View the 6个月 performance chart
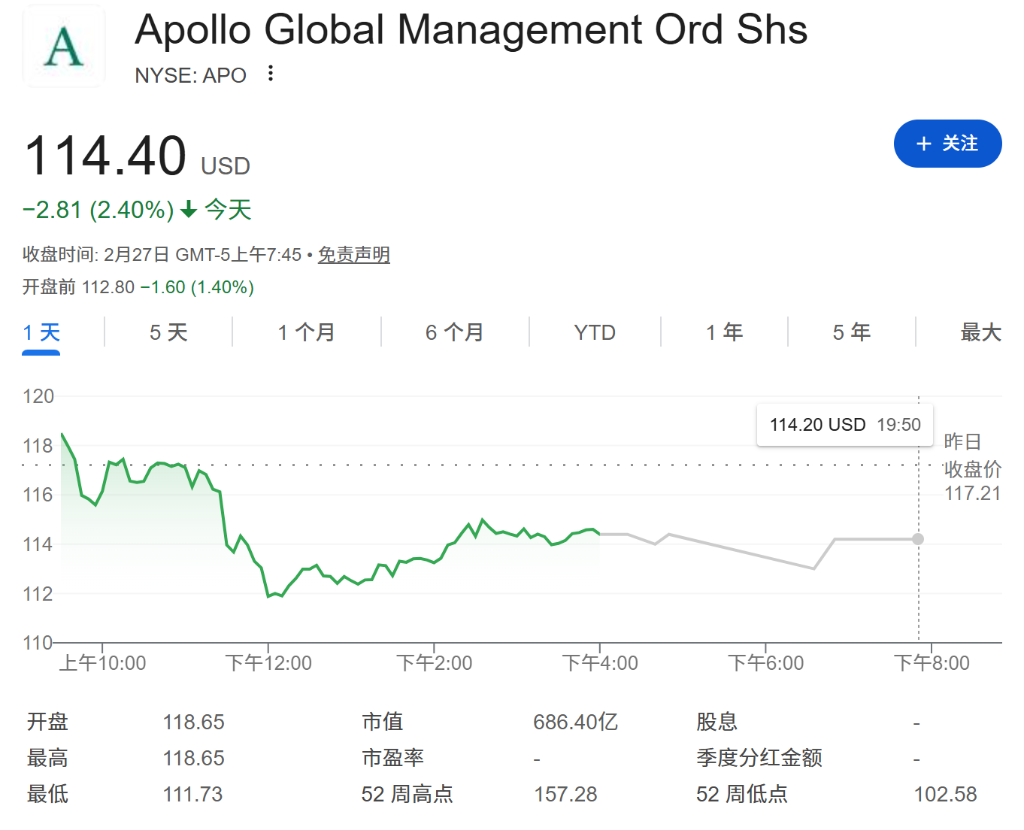The height and width of the screenshot is (830, 1024). point(453,331)
